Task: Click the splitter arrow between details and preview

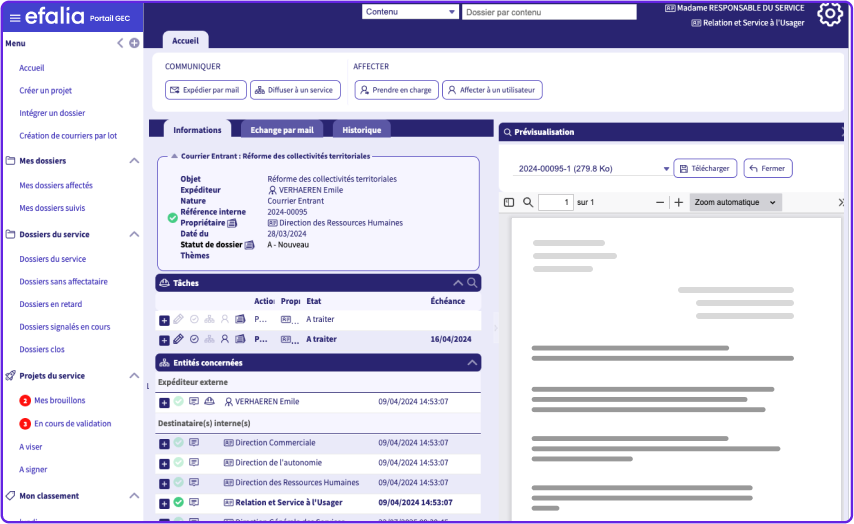Action: (x=495, y=328)
